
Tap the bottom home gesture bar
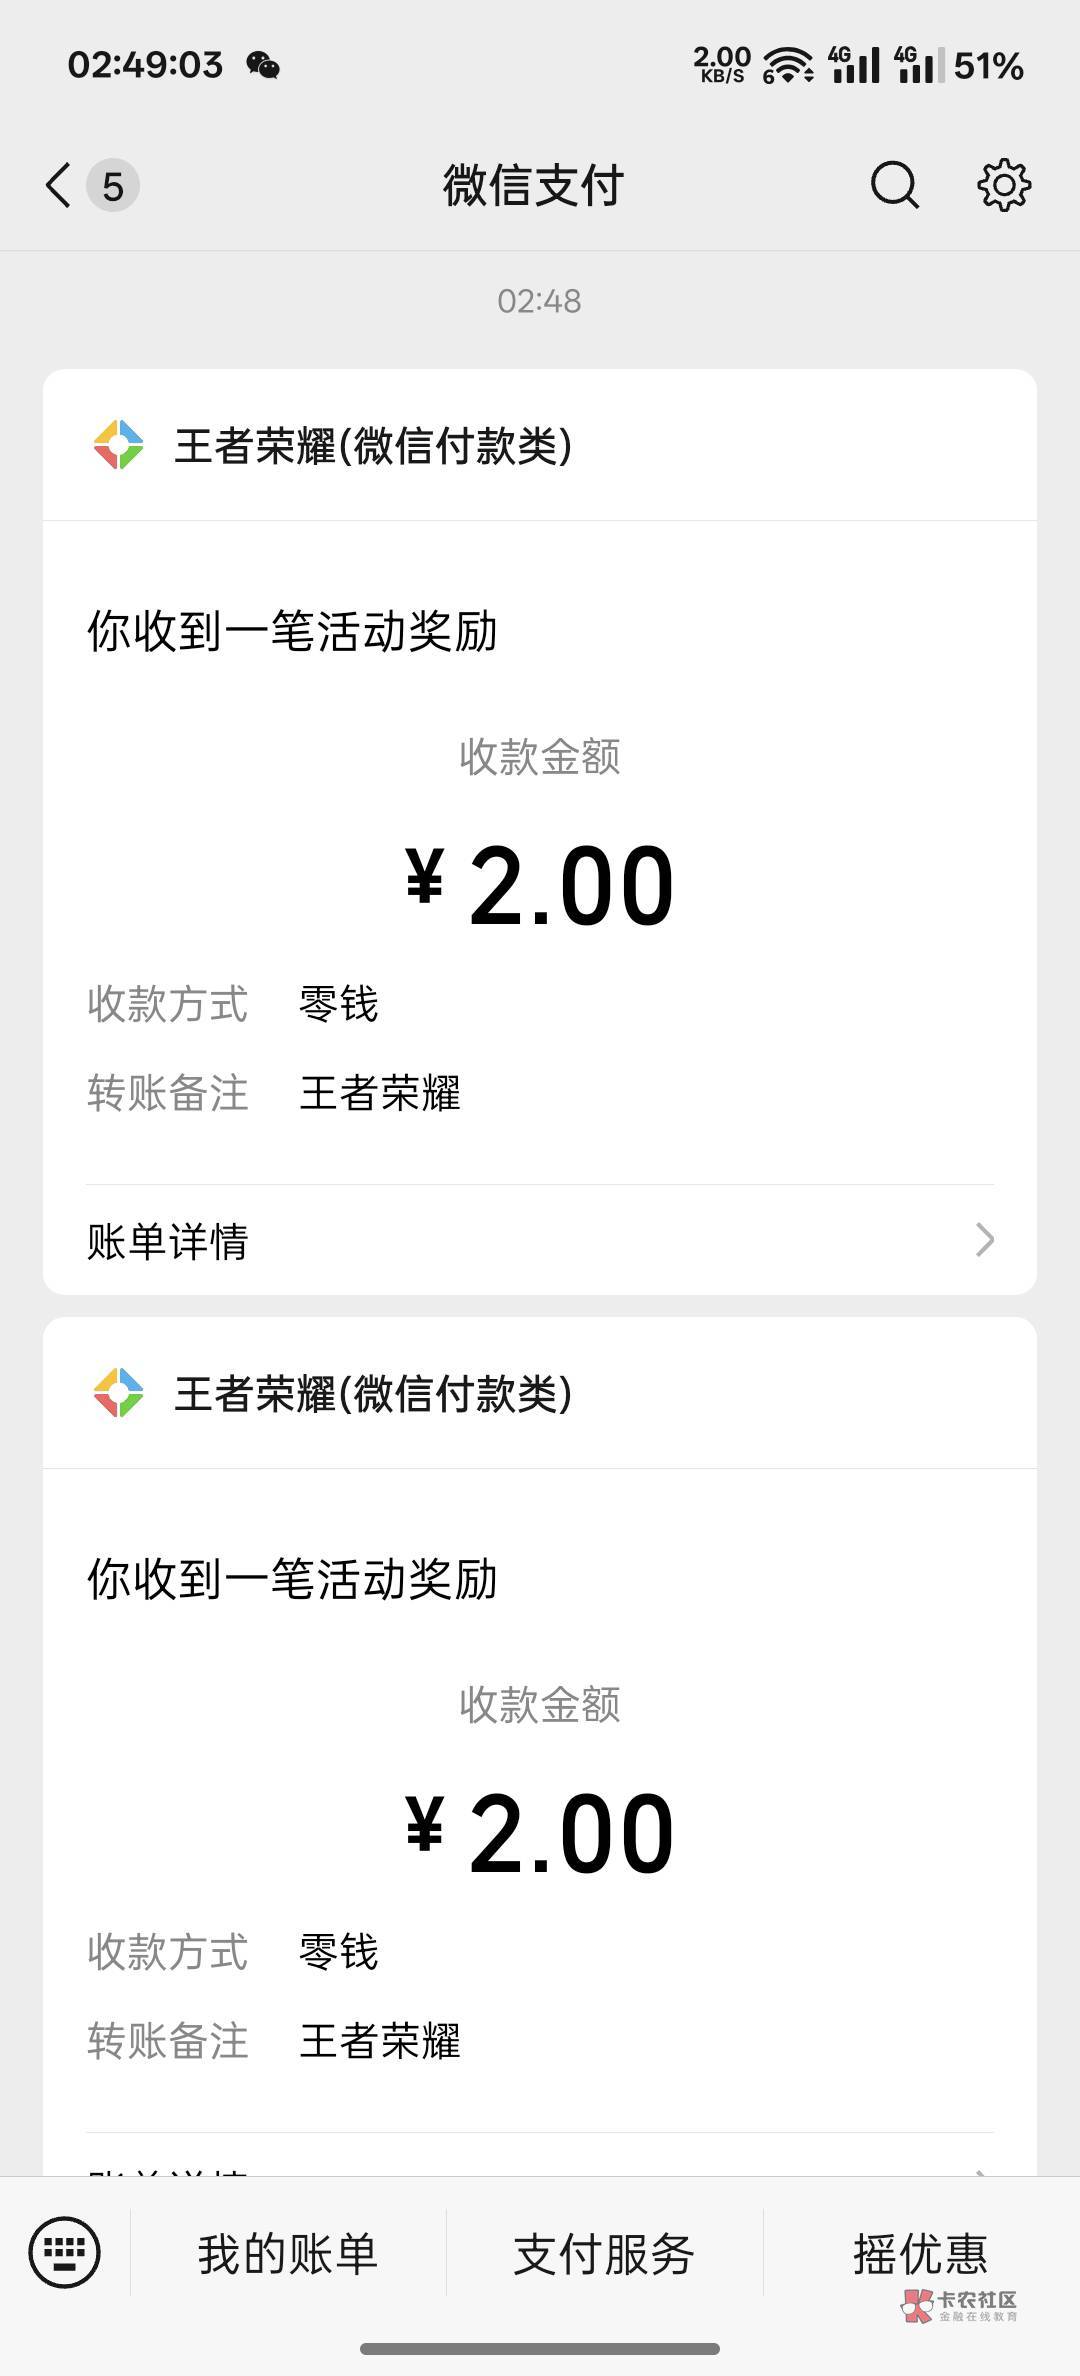tap(540, 2348)
